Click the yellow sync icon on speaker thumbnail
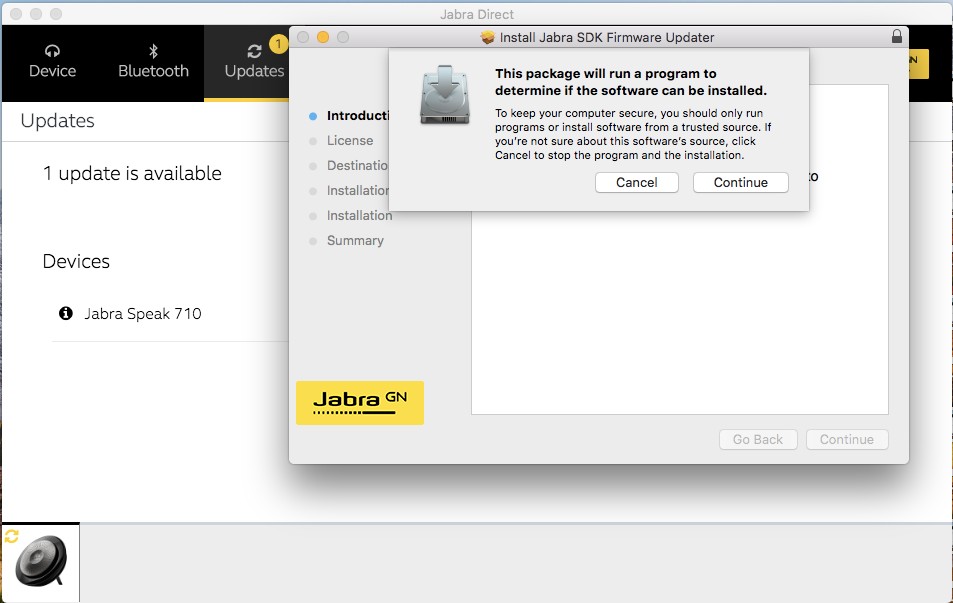Screen dimensions: 953x603 point(12,536)
